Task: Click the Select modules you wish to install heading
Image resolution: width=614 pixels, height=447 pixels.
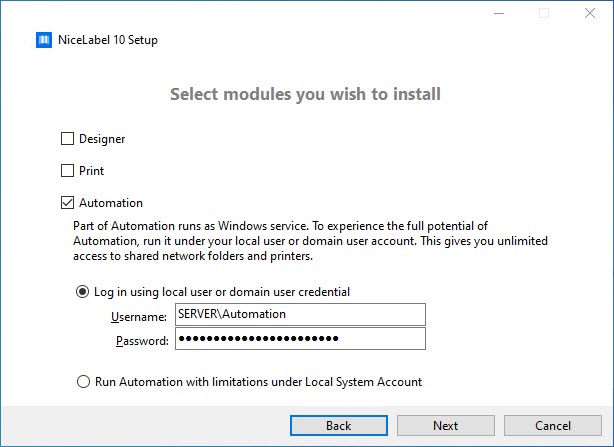Action: pyautogui.click(x=305, y=94)
